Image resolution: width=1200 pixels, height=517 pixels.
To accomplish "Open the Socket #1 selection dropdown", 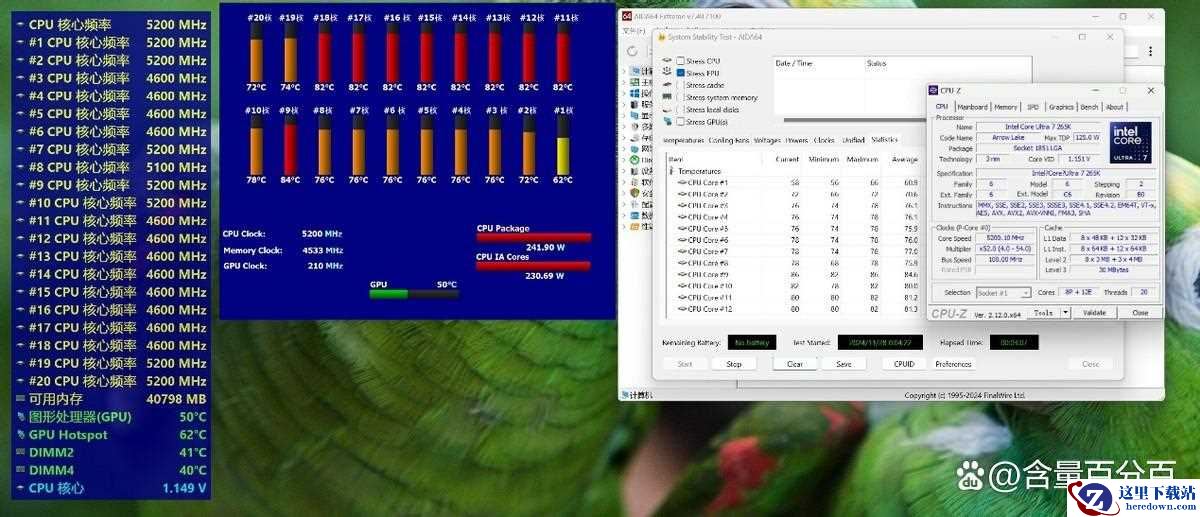I will [1004, 293].
